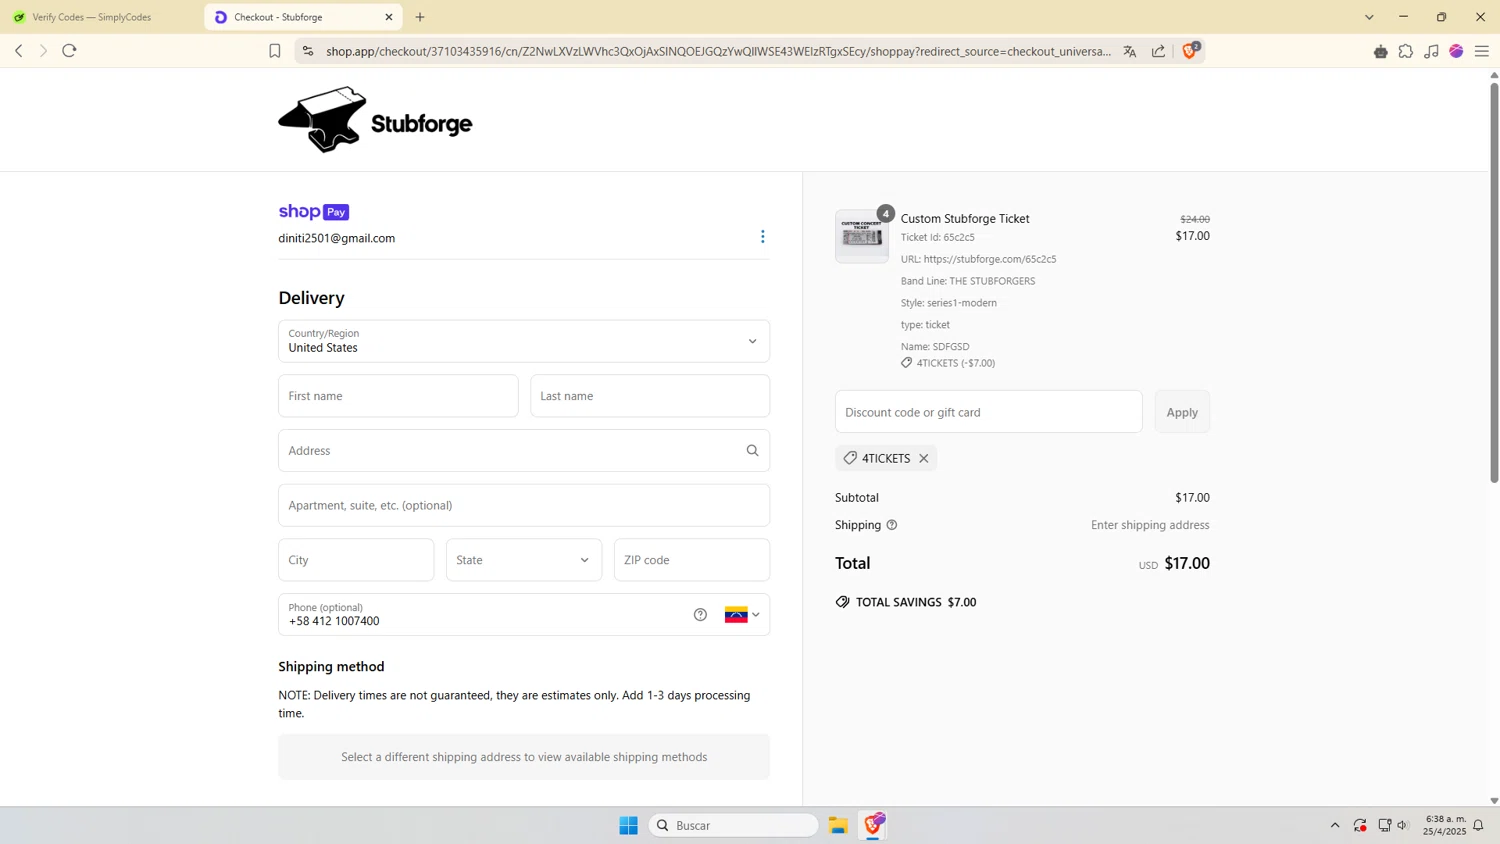The height and width of the screenshot is (844, 1500).
Task: Open the media playlist music-note icon
Action: 1431,51
